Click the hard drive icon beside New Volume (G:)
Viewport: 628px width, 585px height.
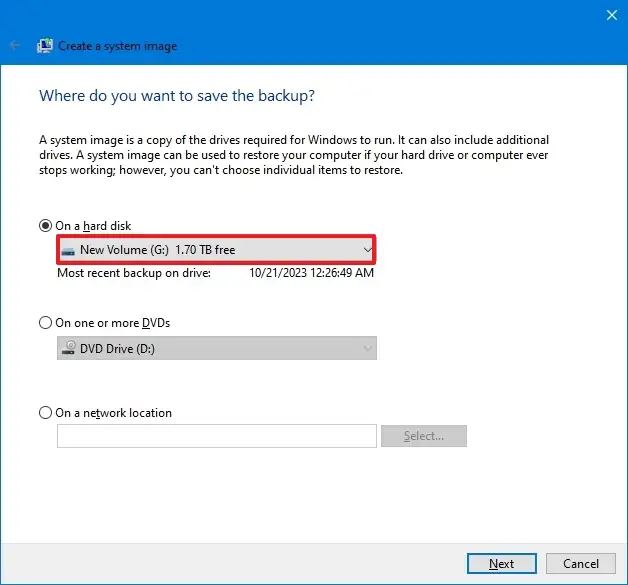coord(68,250)
